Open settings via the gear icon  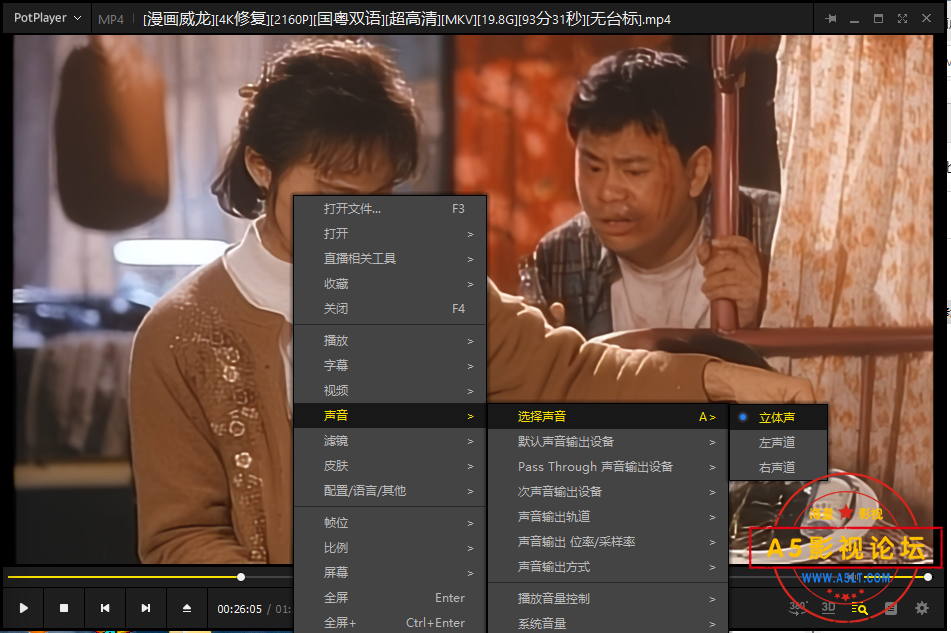[x=922, y=608]
